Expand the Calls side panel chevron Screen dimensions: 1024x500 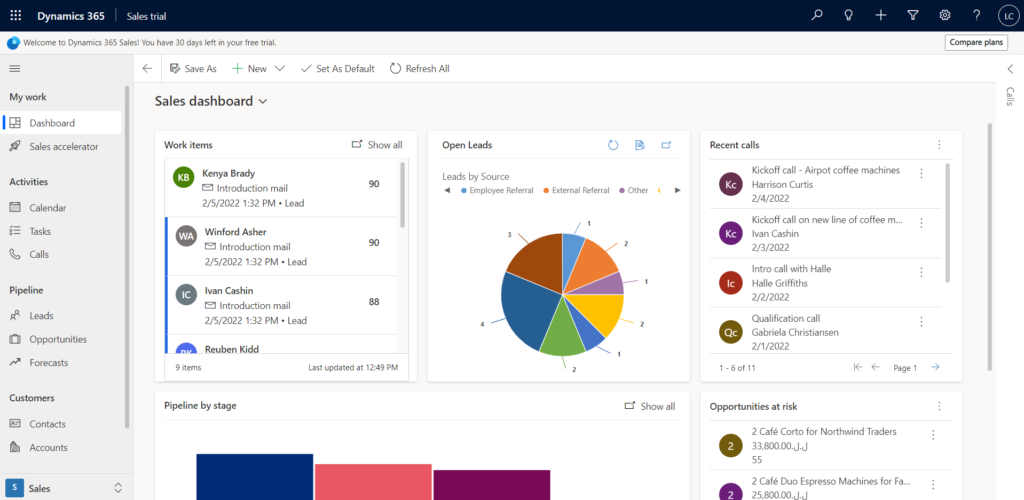tap(1010, 69)
